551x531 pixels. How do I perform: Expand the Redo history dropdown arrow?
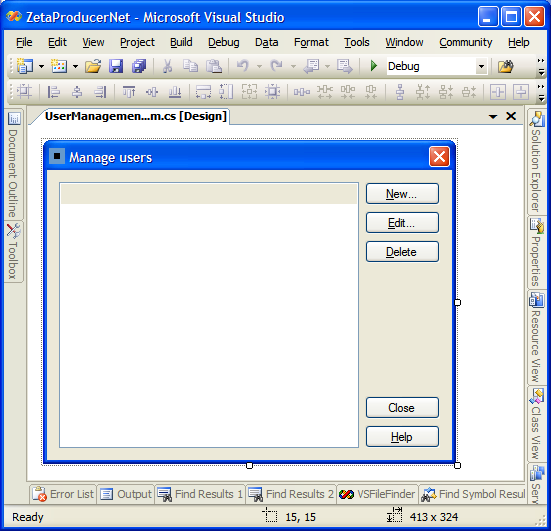[x=293, y=66]
